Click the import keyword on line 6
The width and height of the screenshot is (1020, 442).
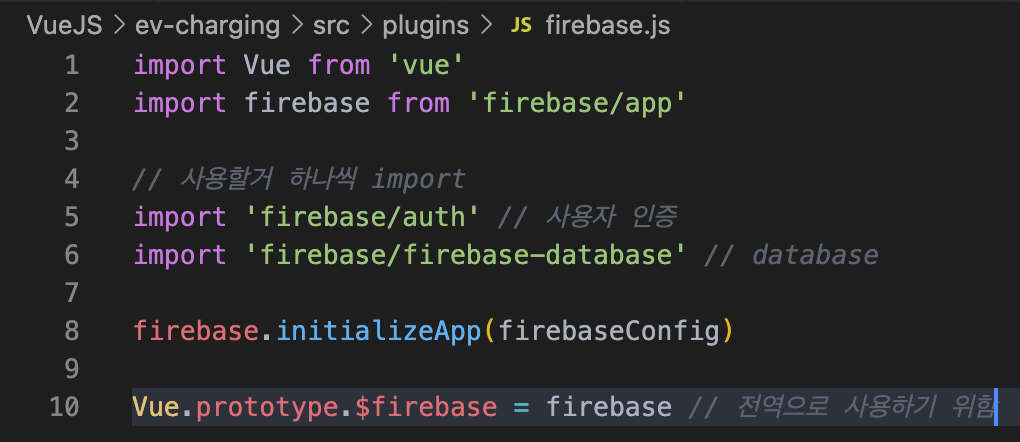180,255
